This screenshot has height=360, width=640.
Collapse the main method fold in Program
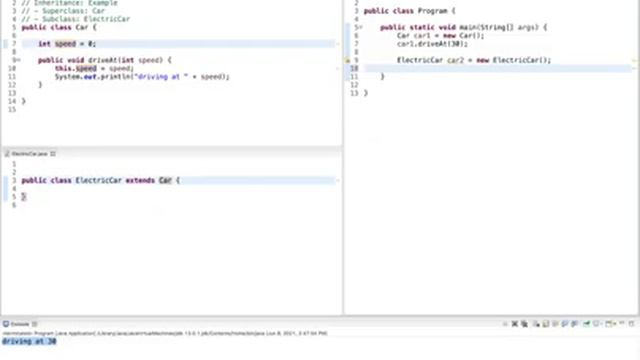click(361, 28)
